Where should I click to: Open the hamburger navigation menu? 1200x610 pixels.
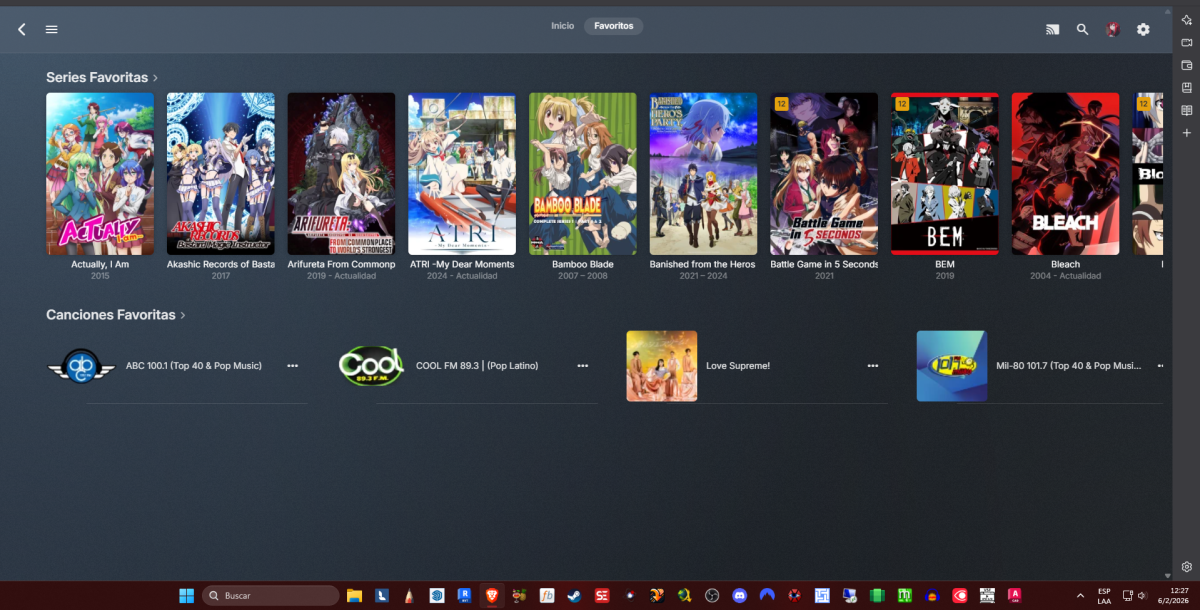52,29
